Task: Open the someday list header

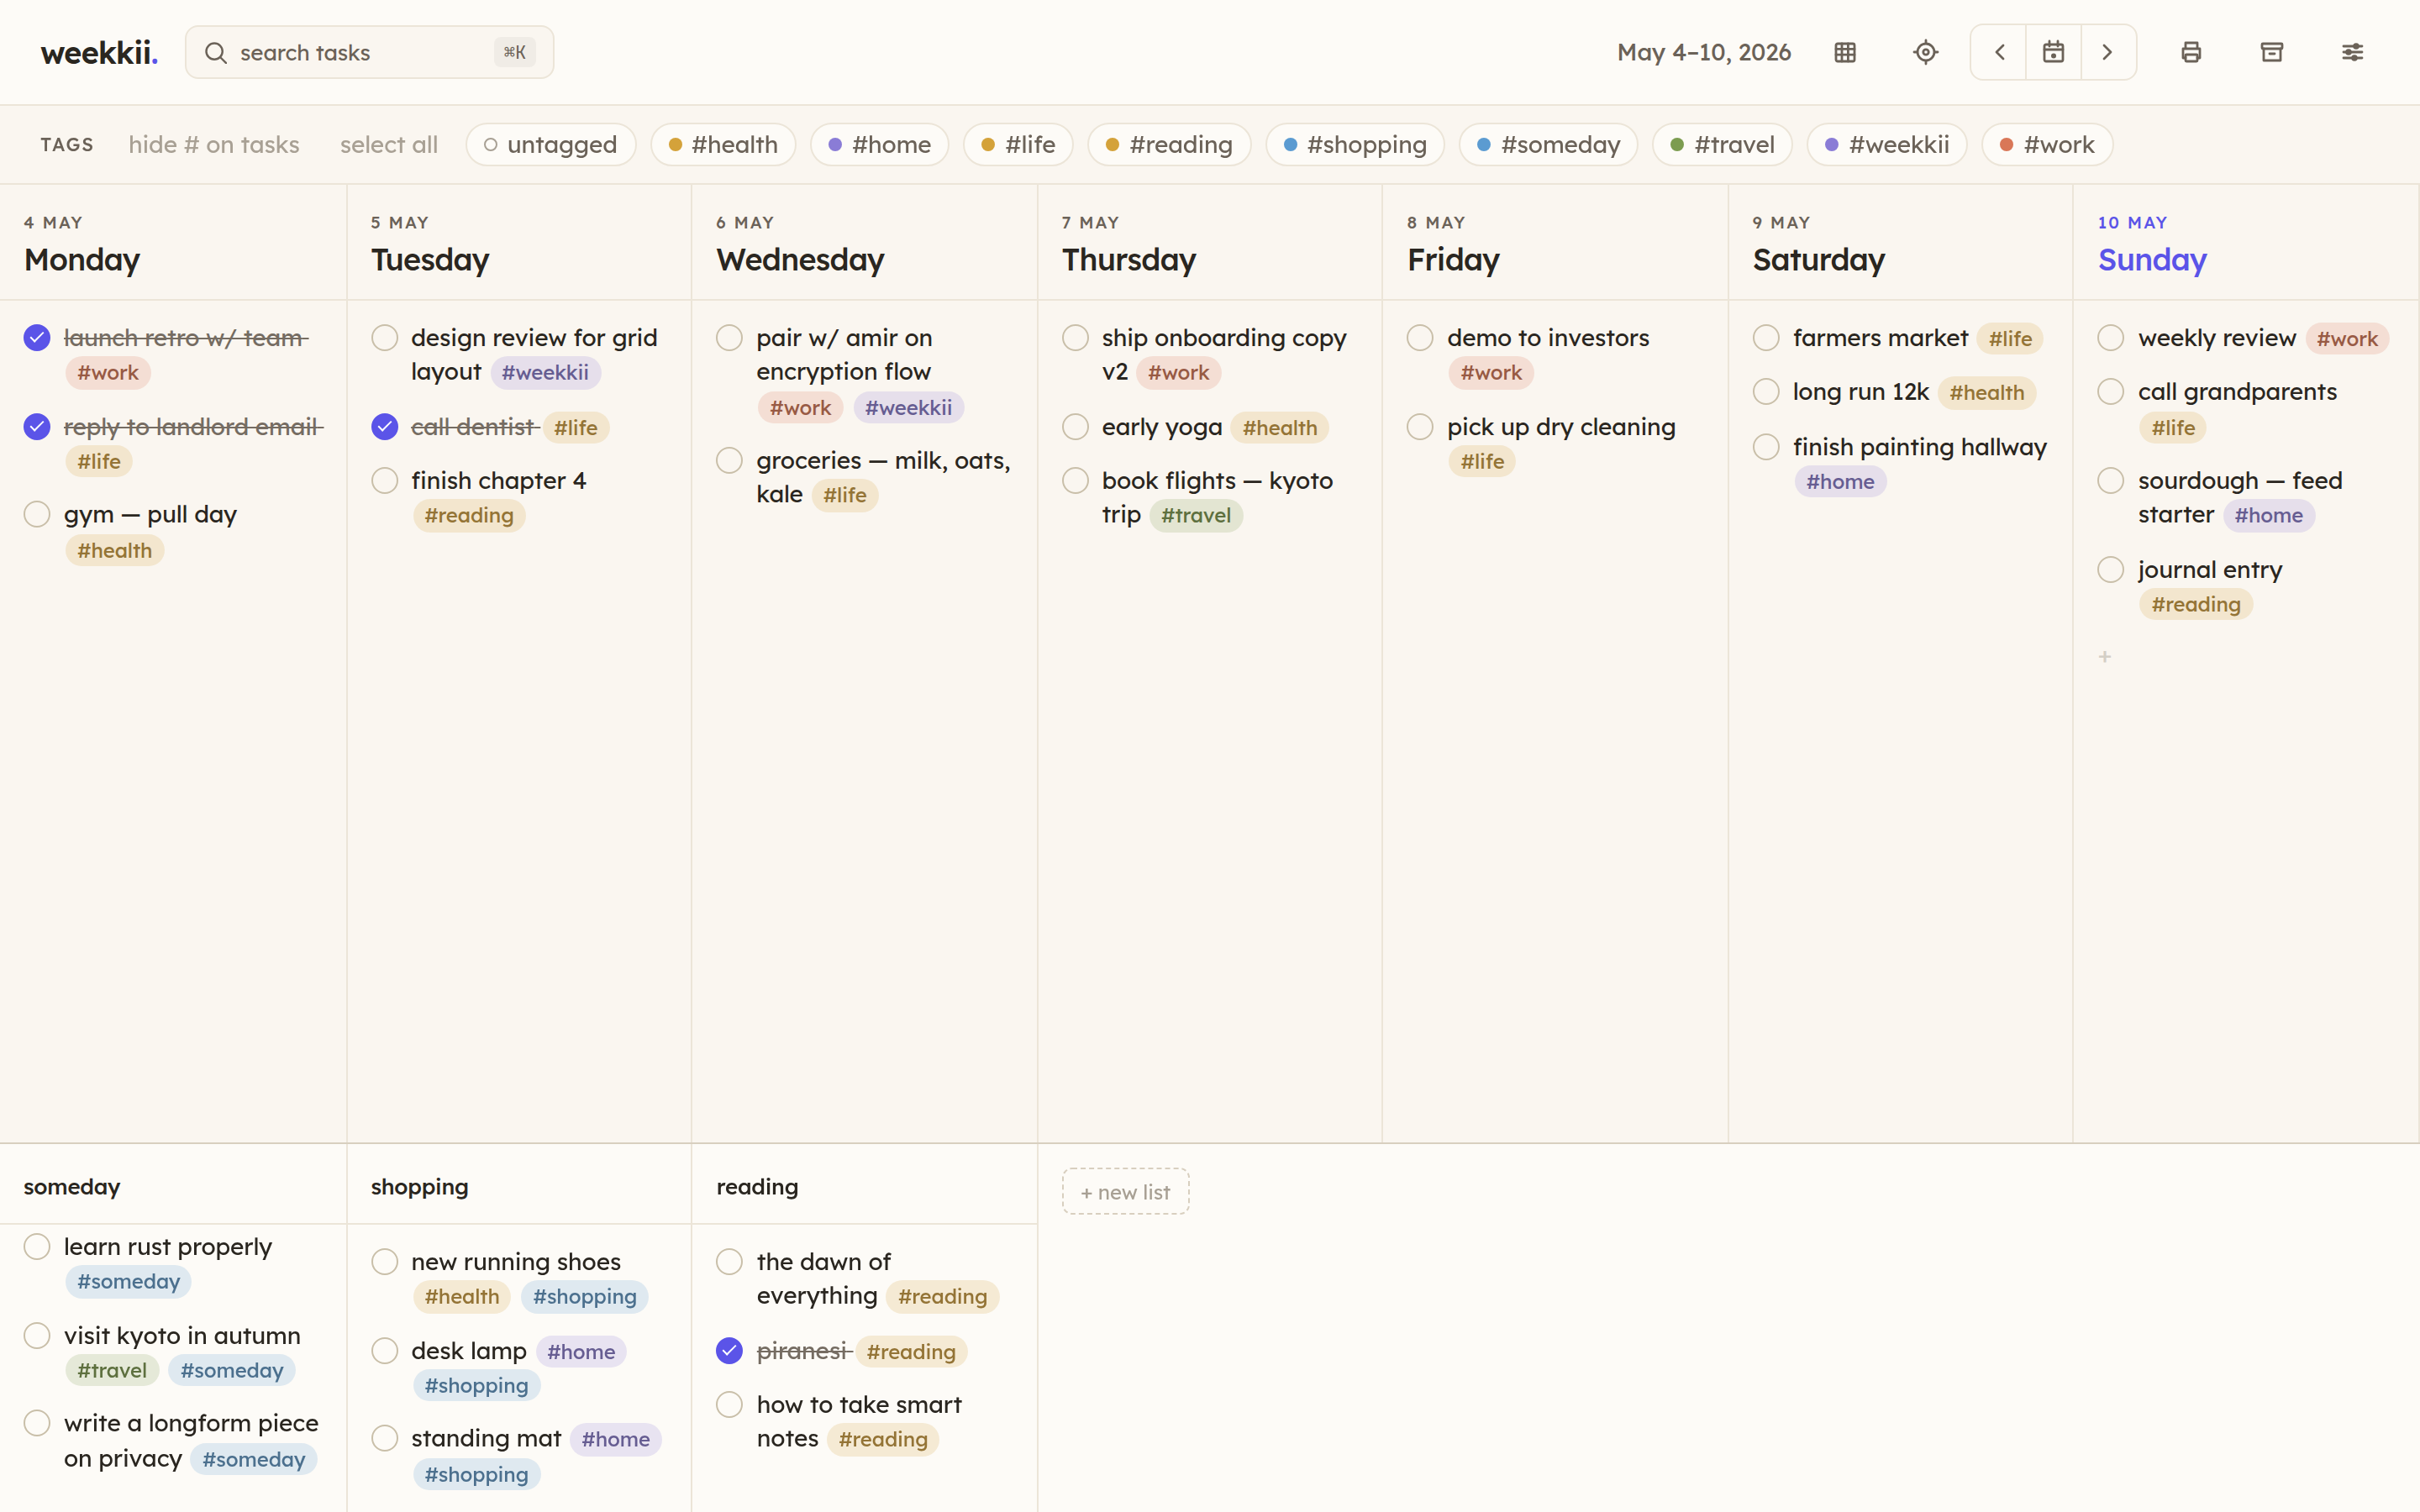Action: [72, 1187]
